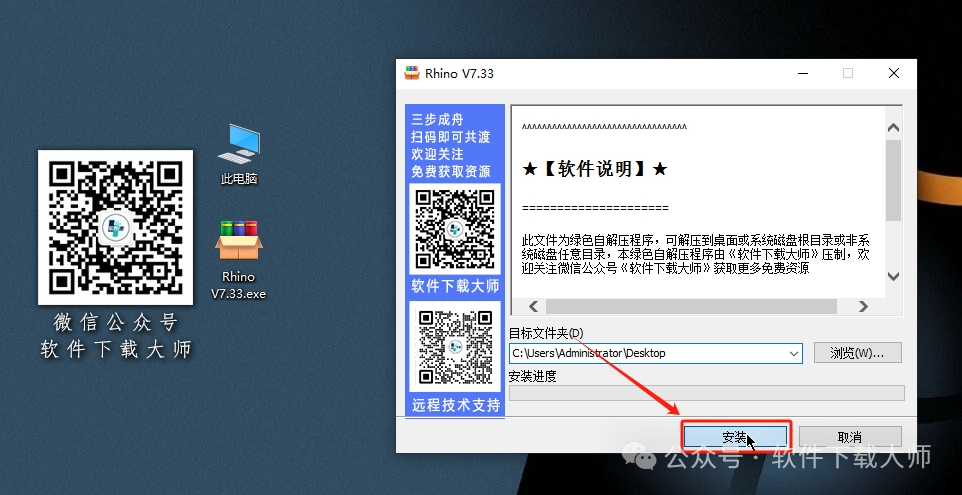The width and height of the screenshot is (962, 495).
Task: Open the destination folder dropdown arrow
Action: tap(793, 353)
